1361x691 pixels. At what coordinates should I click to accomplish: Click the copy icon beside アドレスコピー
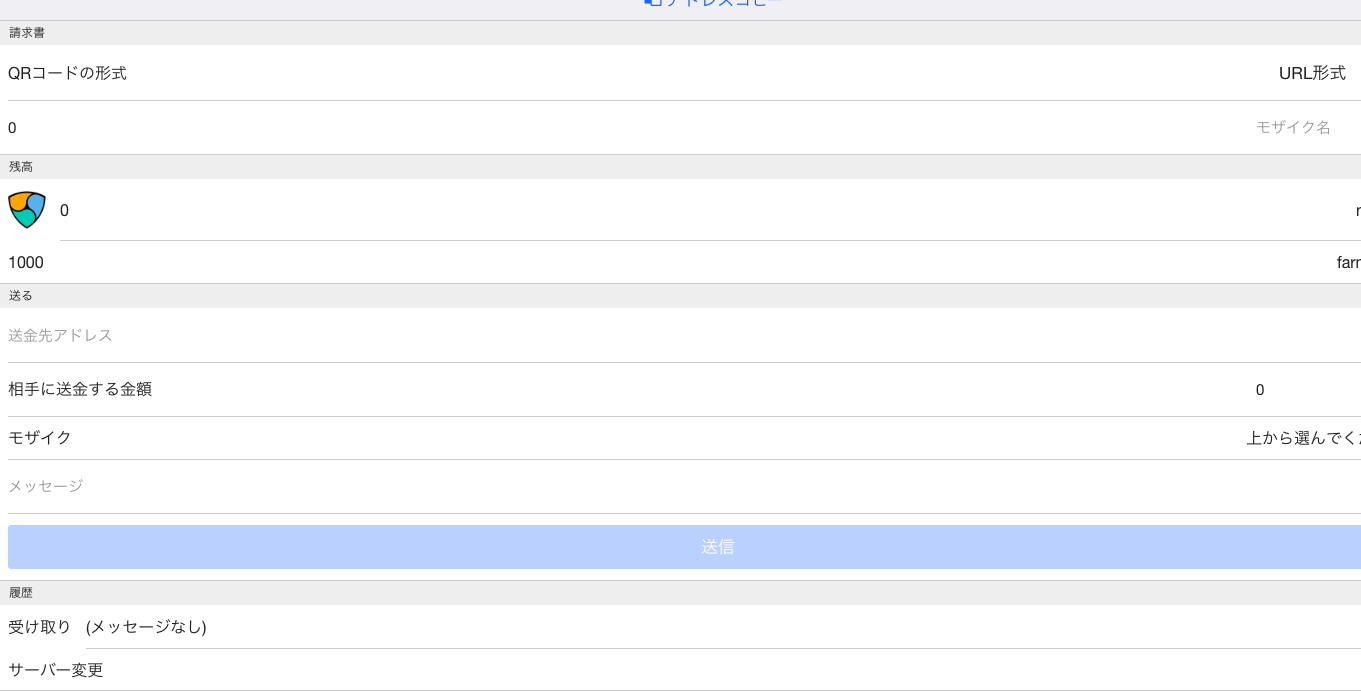653,3
